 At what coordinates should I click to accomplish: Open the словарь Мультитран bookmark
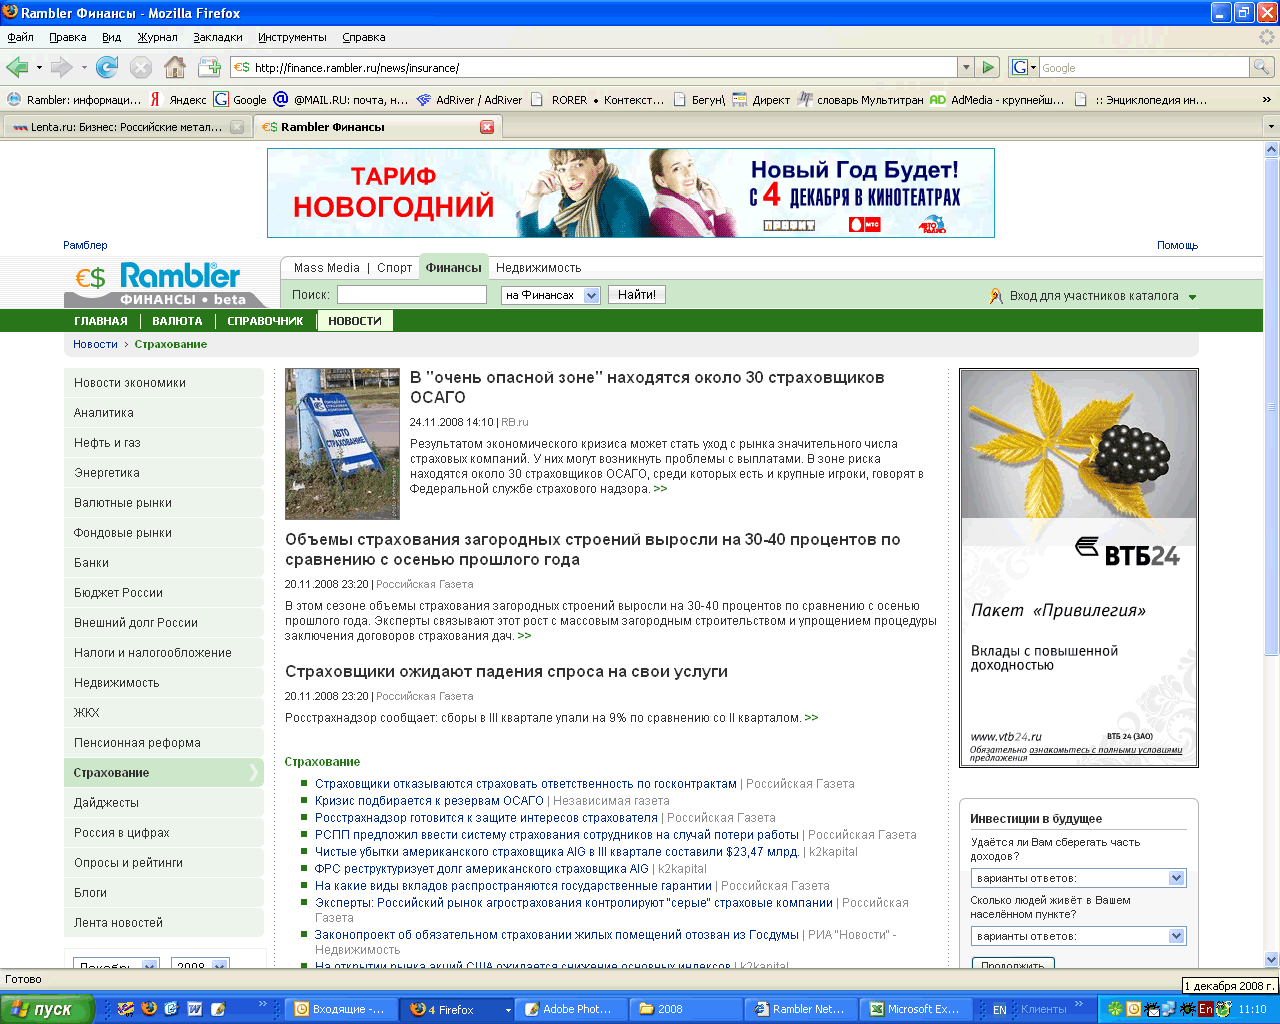point(861,99)
